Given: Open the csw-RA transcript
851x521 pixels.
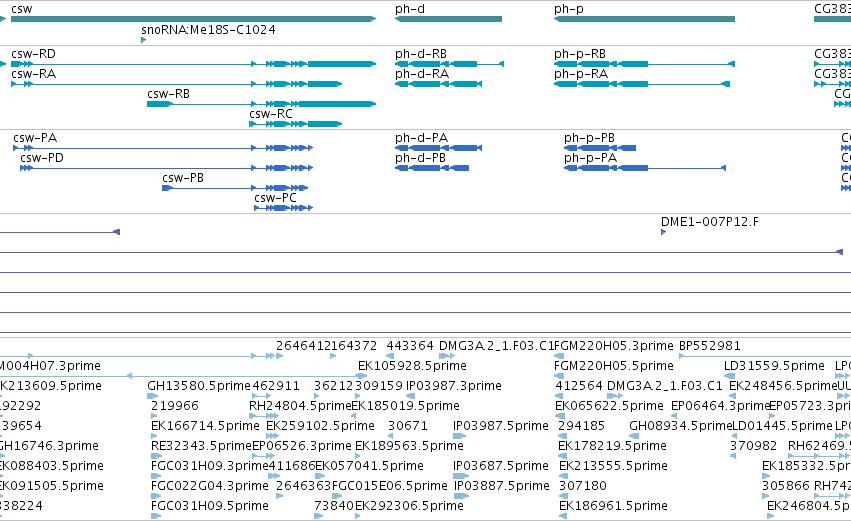Looking at the screenshot, I should [176, 84].
